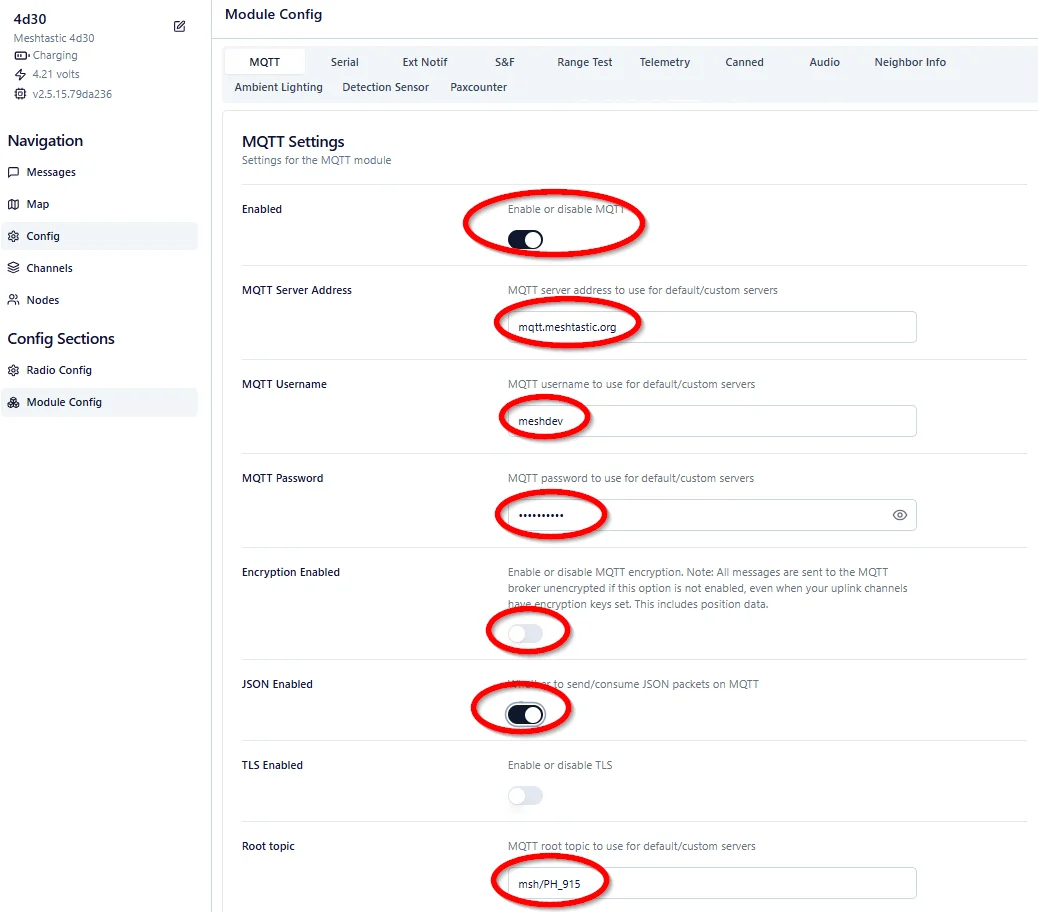Show the MQTT password with eye icon
Image resolution: width=1038 pixels, height=912 pixels.
900,515
